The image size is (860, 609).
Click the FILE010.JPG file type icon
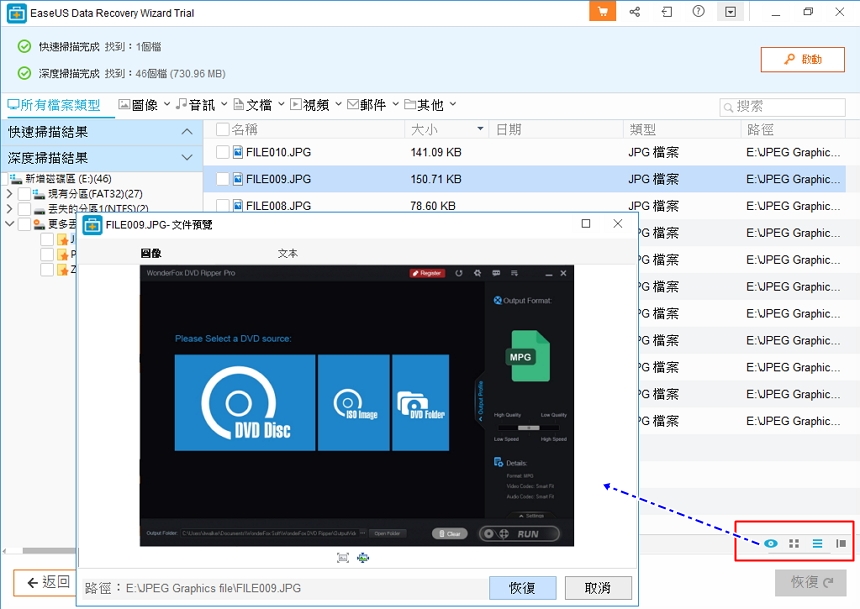[237, 152]
